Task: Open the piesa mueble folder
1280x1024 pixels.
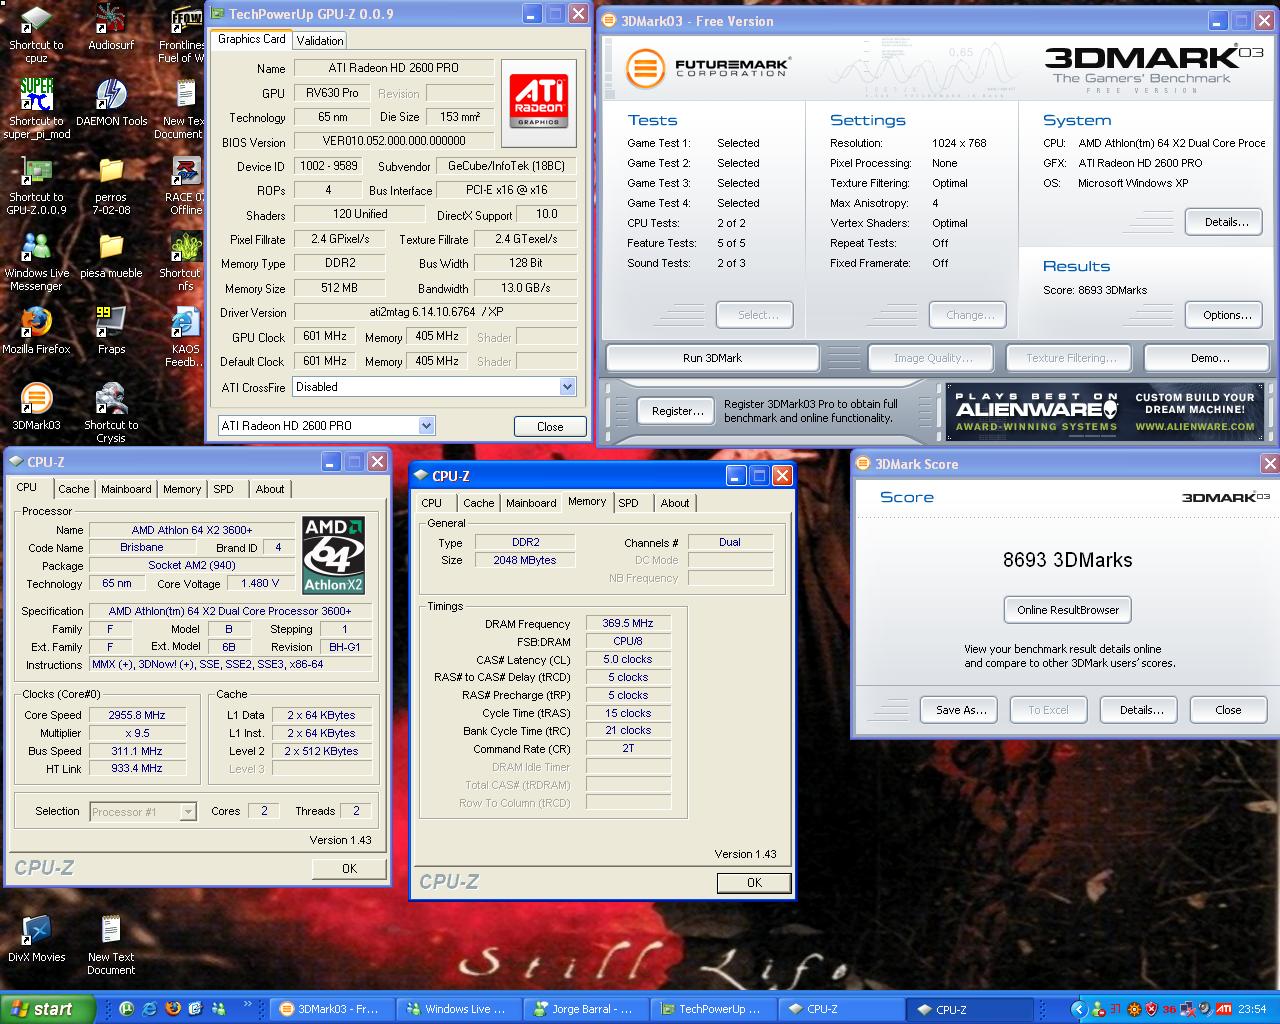Action: (x=111, y=255)
